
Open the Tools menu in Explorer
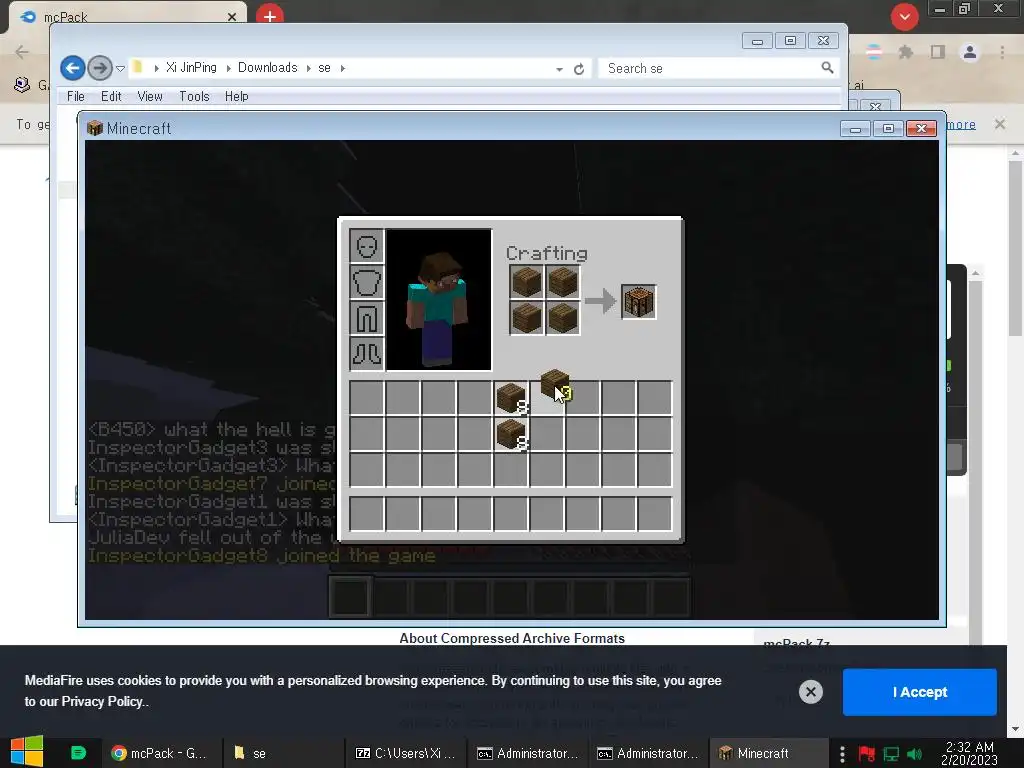[x=194, y=96]
